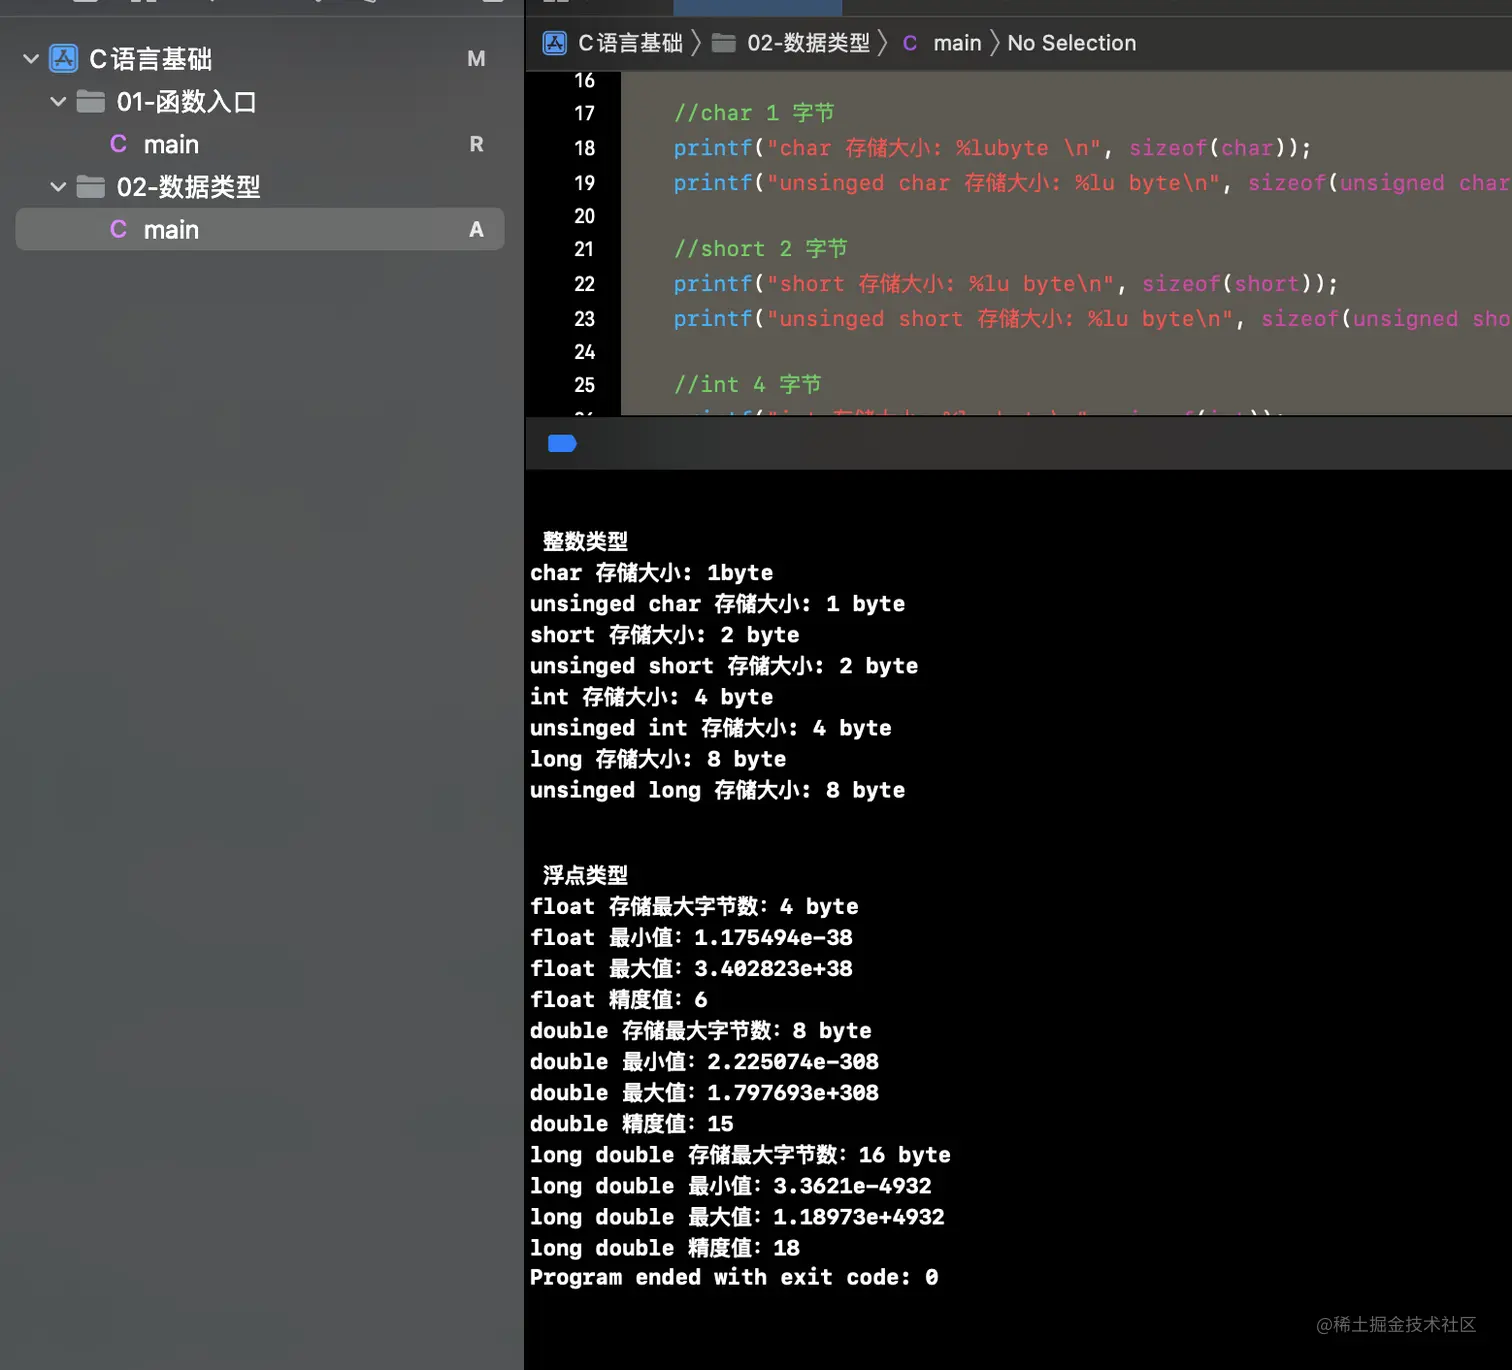Click the C file icon in the breadcrumb bar
The height and width of the screenshot is (1370, 1512).
[910, 43]
